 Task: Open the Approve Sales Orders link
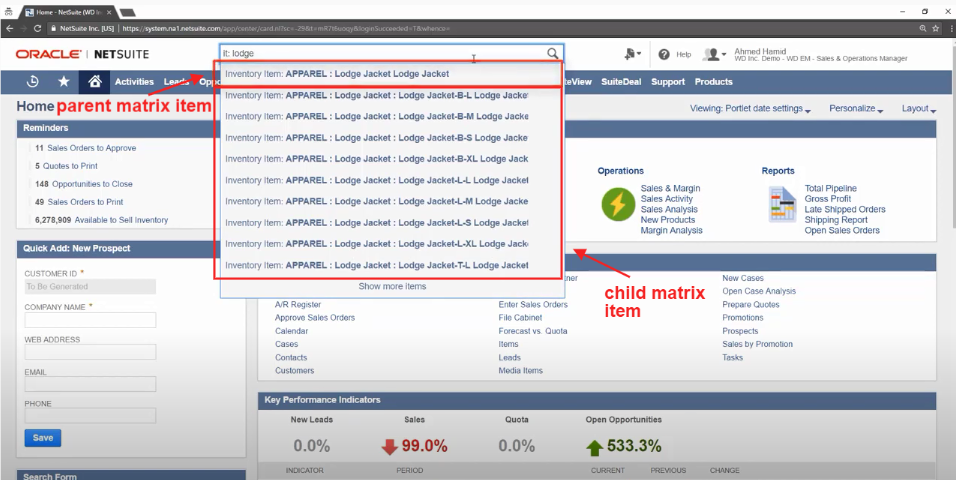tap(315, 318)
